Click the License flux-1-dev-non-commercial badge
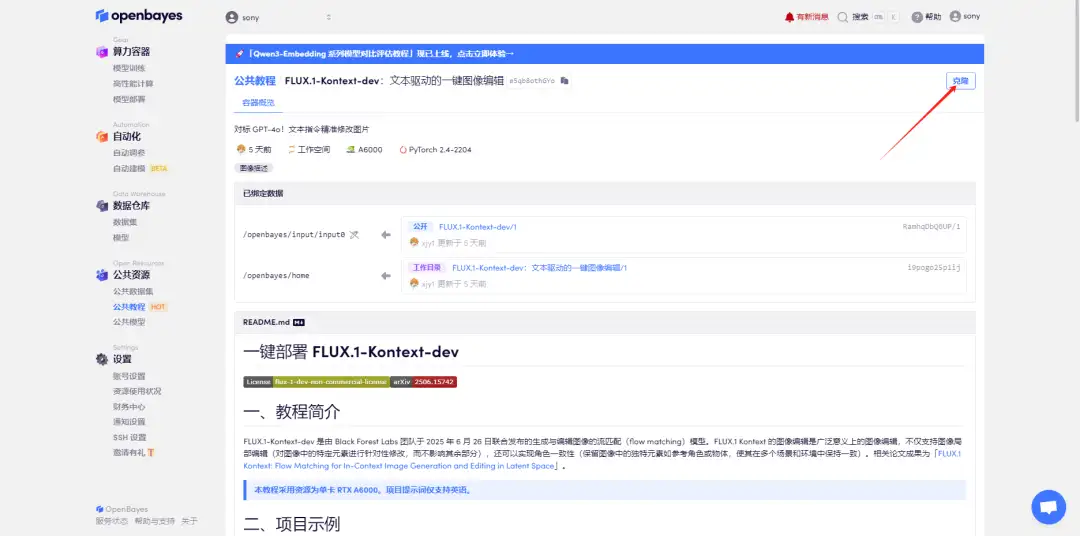This screenshot has width=1080, height=536. point(316,382)
